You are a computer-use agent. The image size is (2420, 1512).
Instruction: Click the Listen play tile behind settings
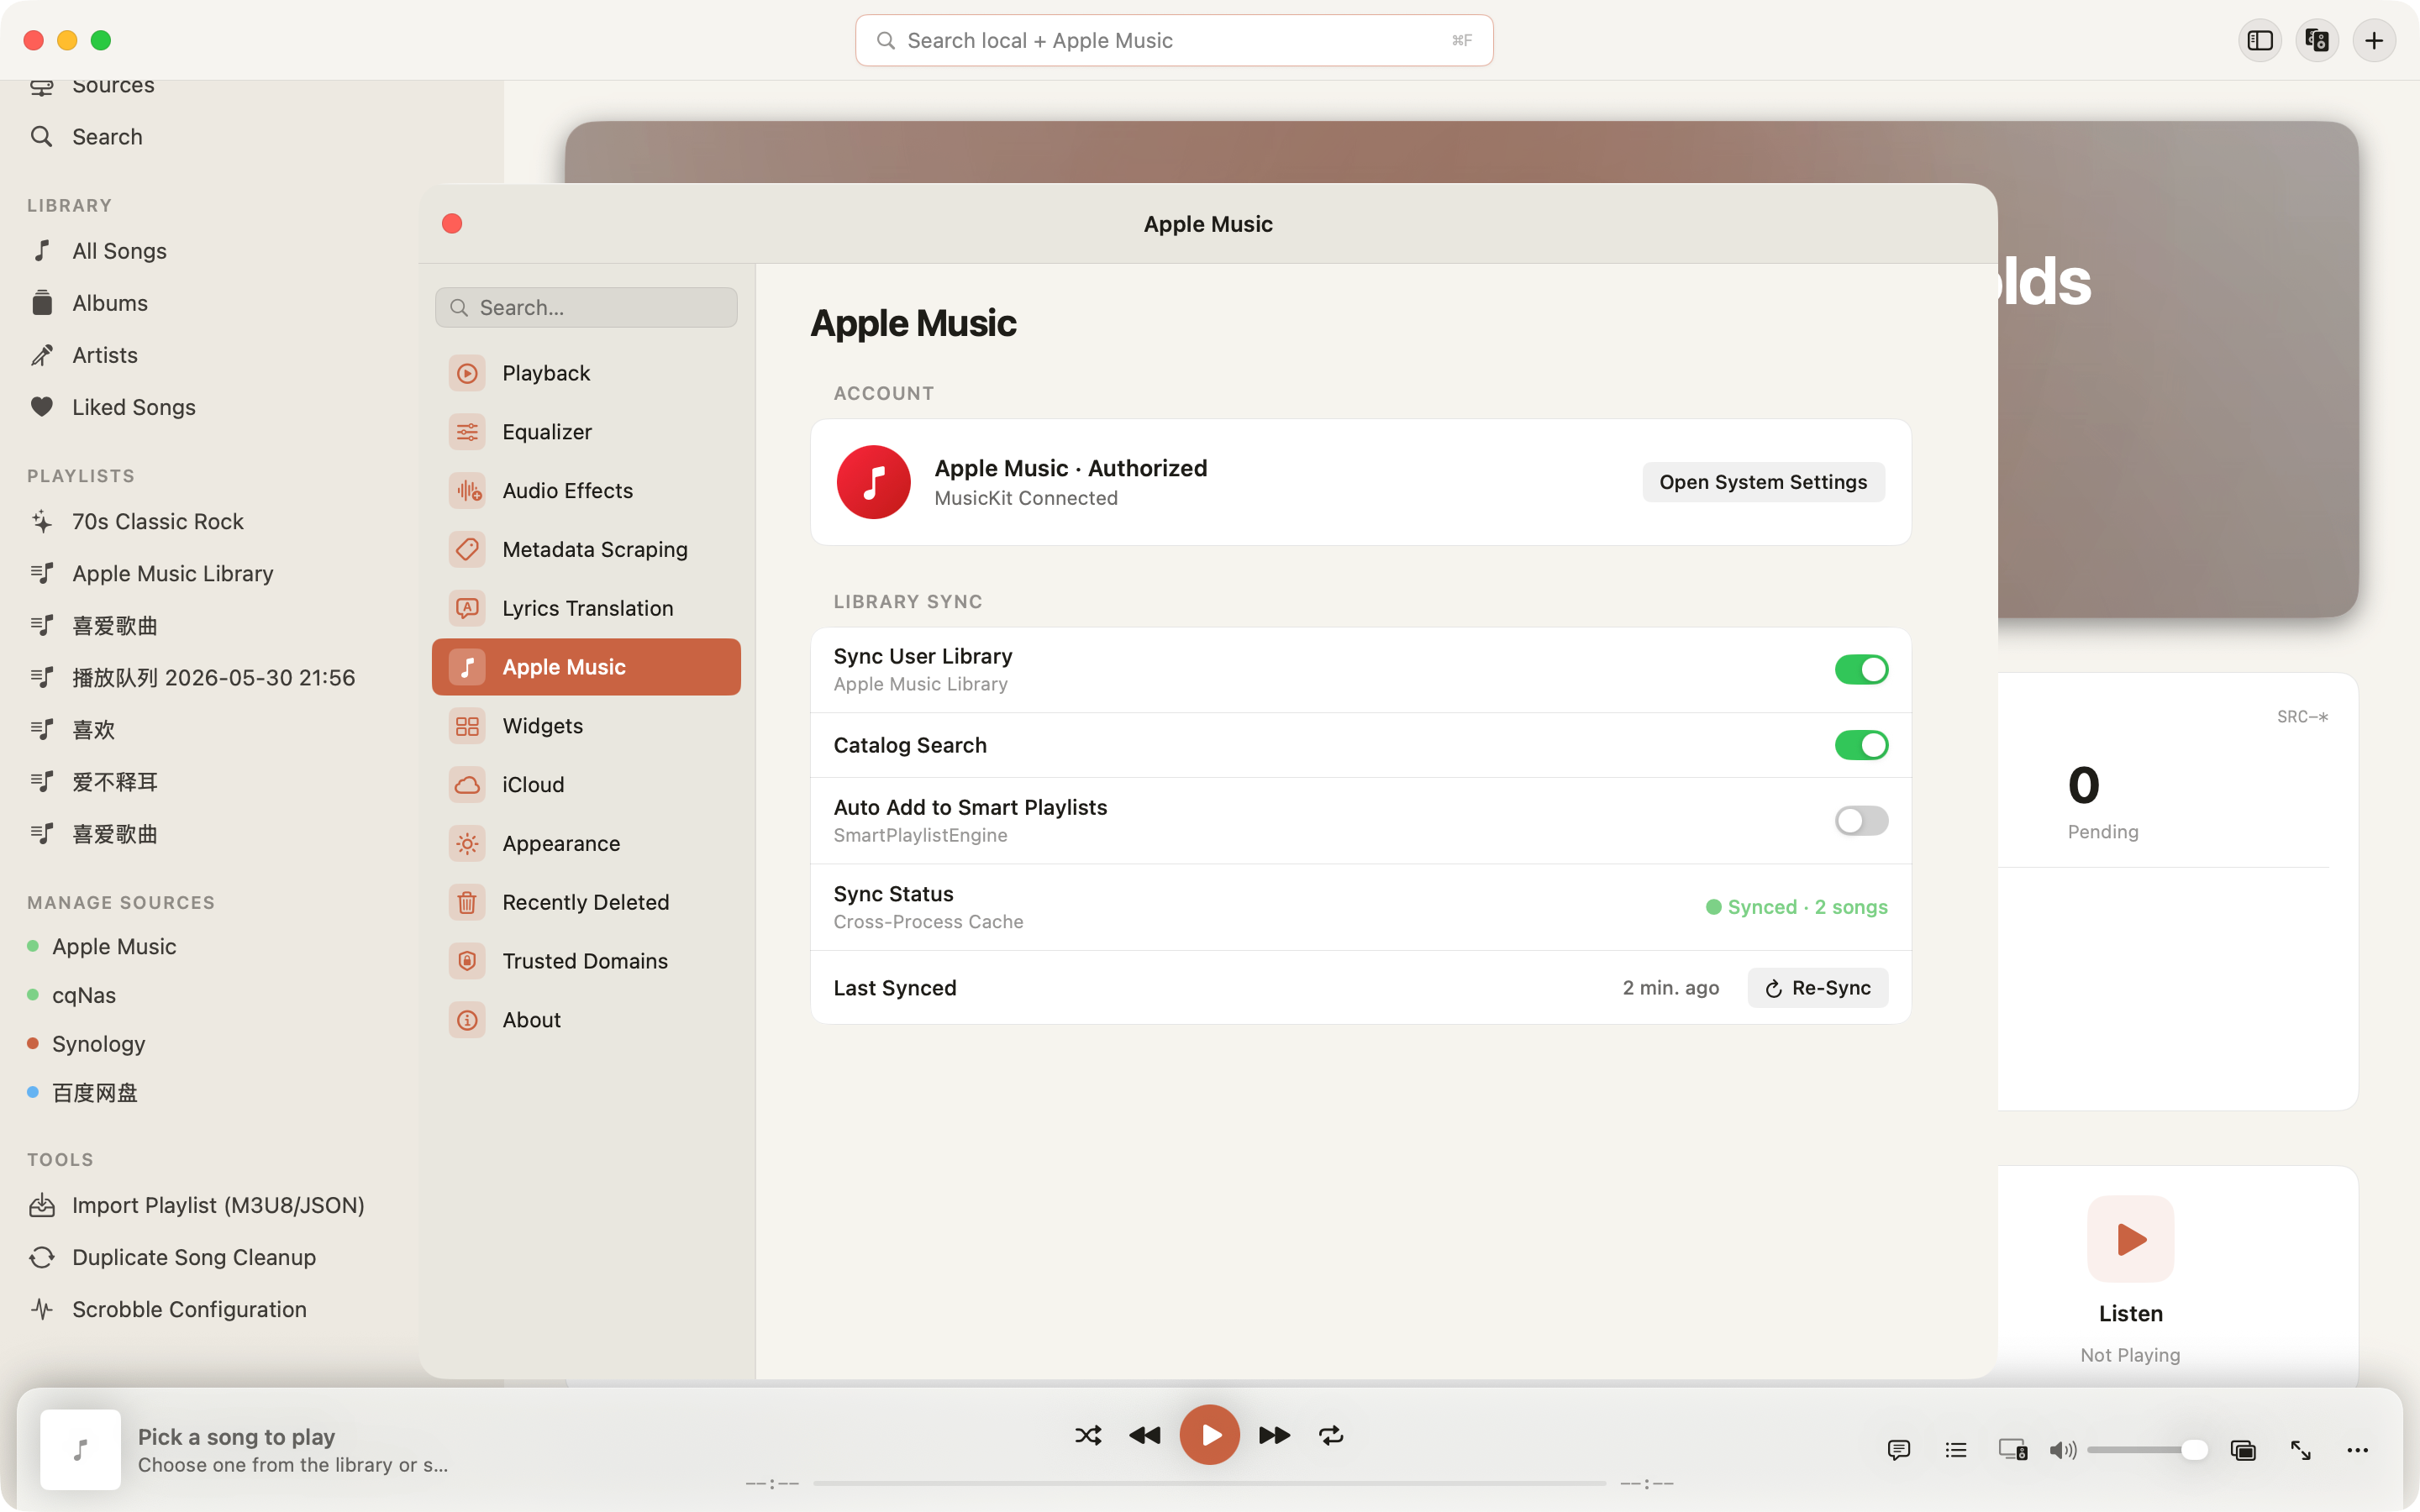(2130, 1239)
